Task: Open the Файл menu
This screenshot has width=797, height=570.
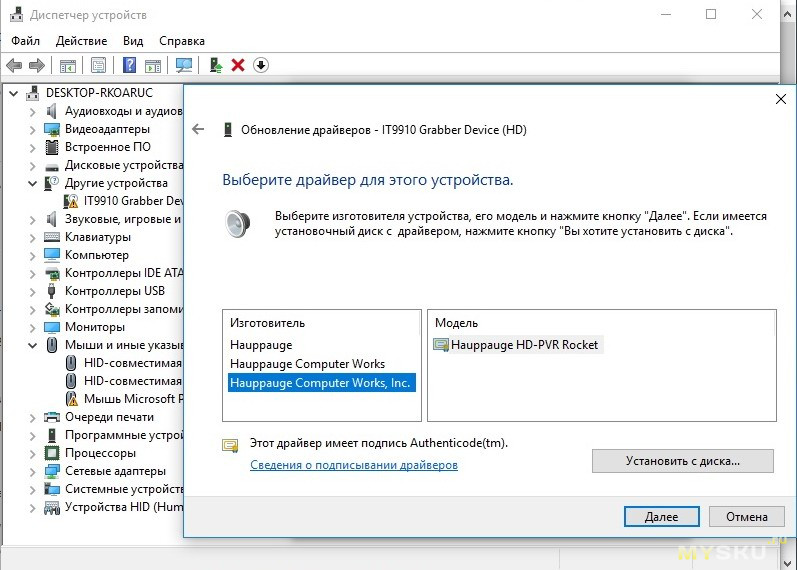Action: [25, 41]
